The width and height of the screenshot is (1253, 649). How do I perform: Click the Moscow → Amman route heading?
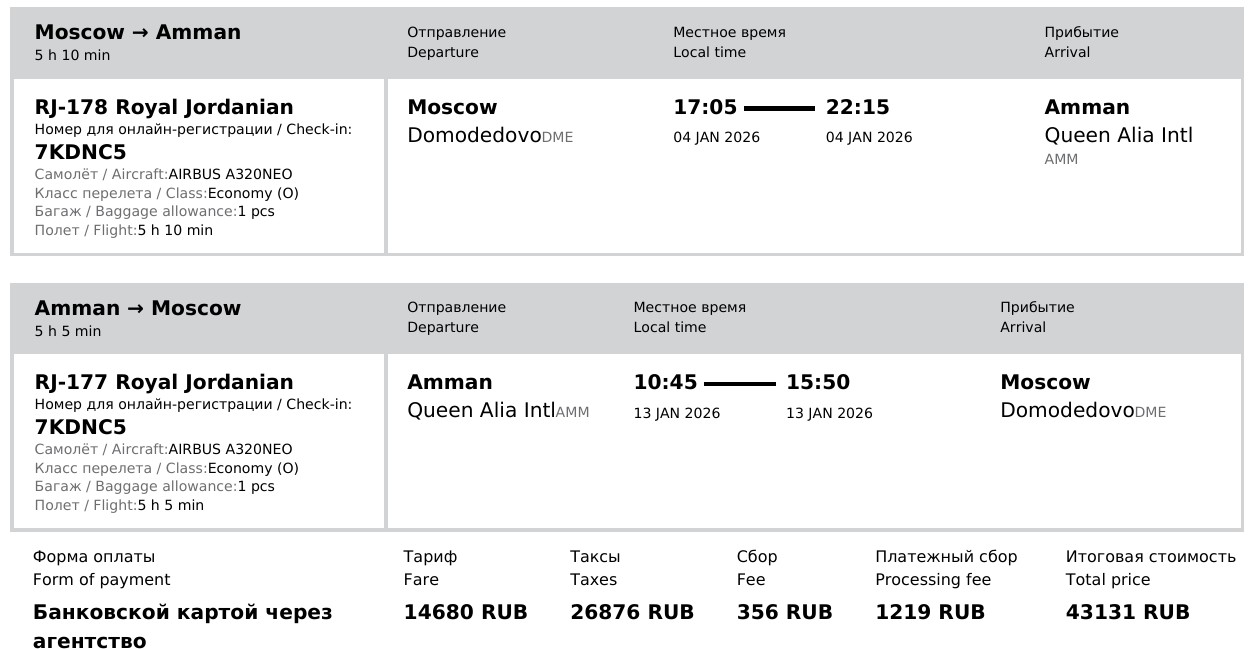click(138, 32)
